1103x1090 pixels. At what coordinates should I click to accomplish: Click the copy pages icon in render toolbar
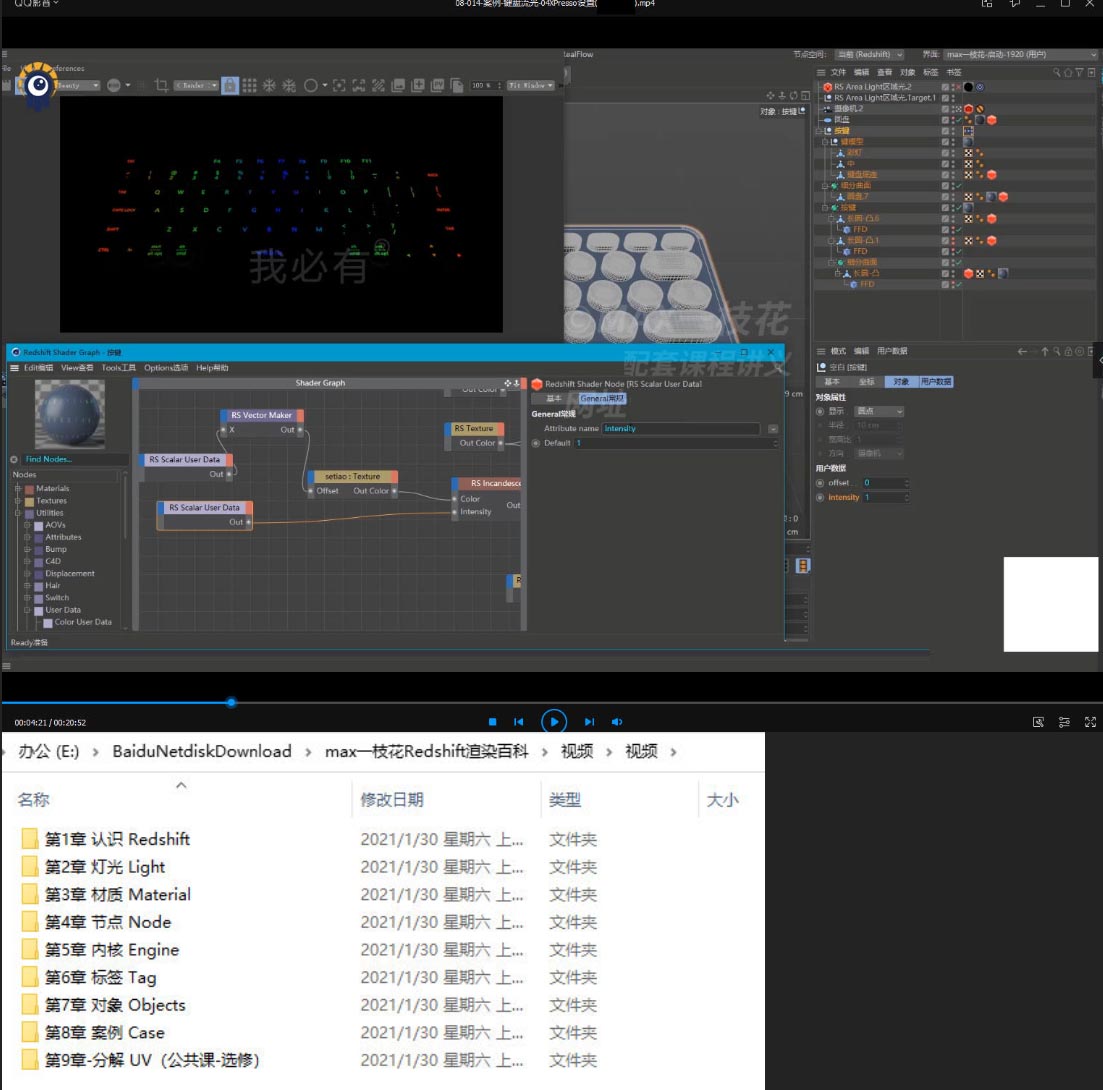pyautogui.click(x=457, y=85)
